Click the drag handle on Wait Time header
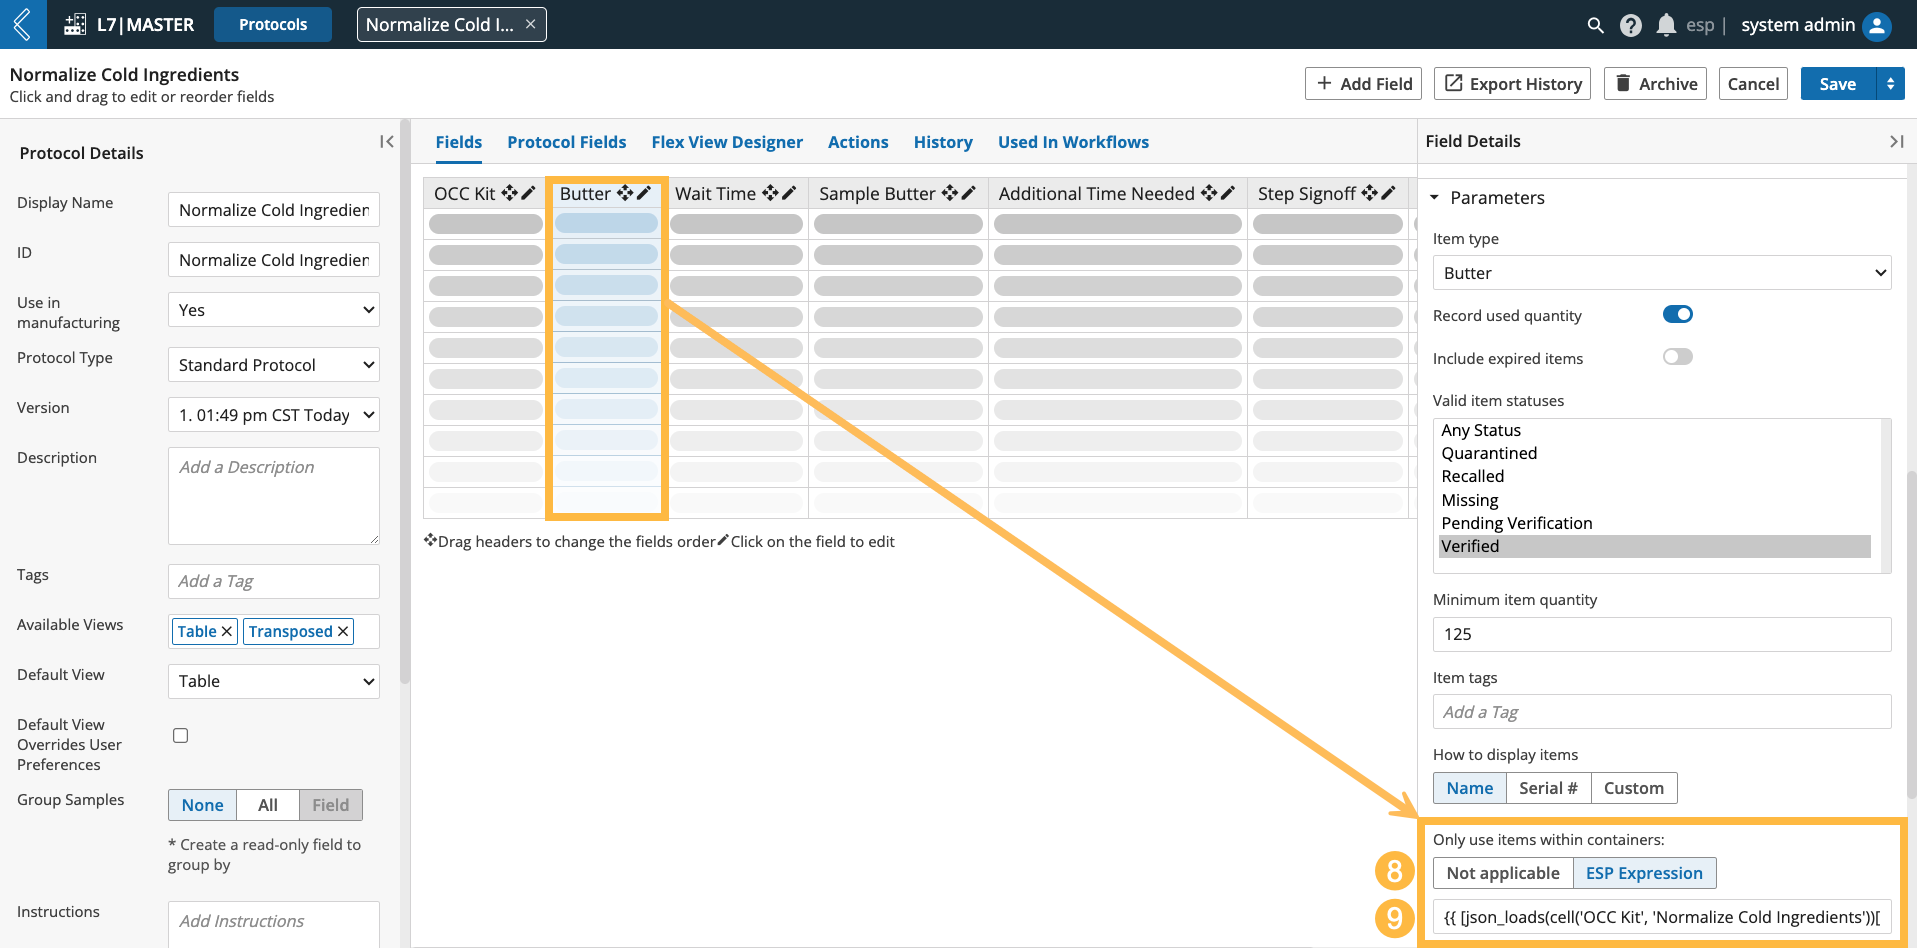Viewport: 1917px width, 948px height. pyautogui.click(x=770, y=193)
